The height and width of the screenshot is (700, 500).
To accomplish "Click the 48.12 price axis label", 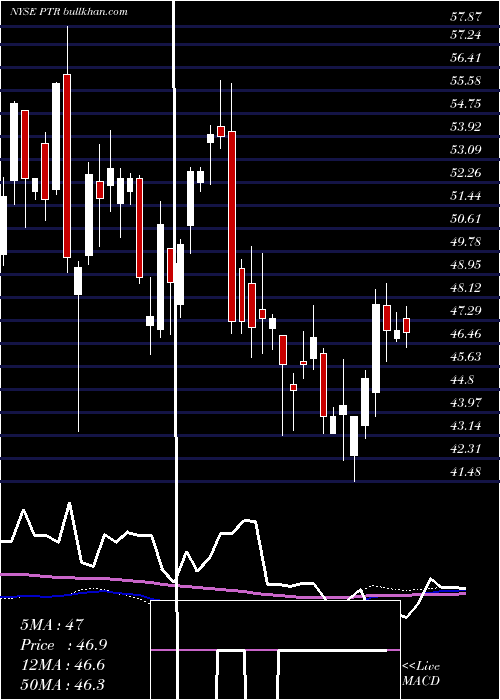I will coord(466,288).
